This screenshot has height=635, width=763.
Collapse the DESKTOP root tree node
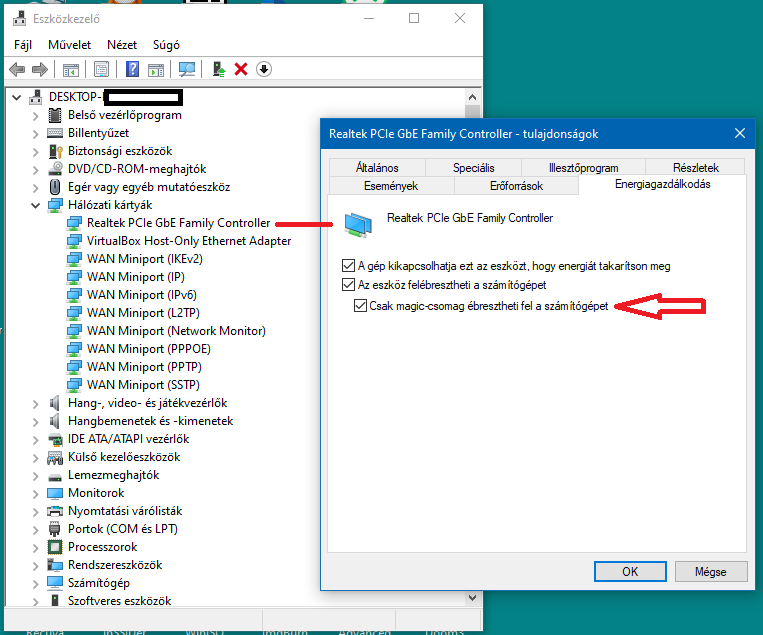click(x=17, y=97)
